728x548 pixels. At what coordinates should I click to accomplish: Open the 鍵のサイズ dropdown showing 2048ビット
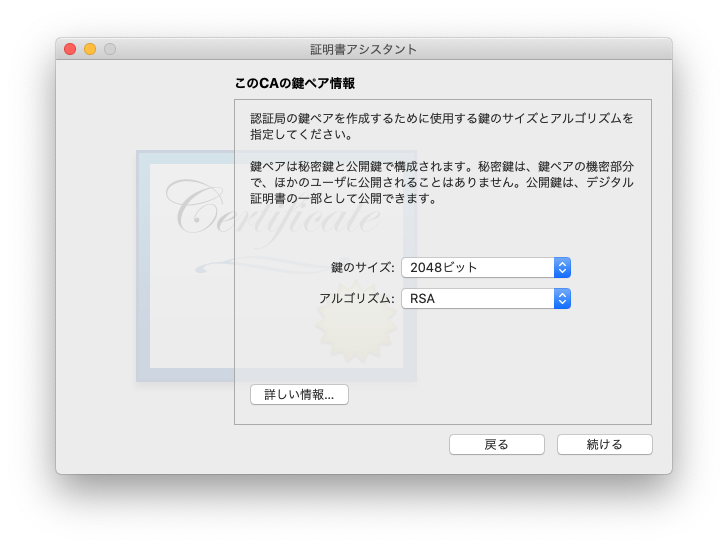coord(486,267)
